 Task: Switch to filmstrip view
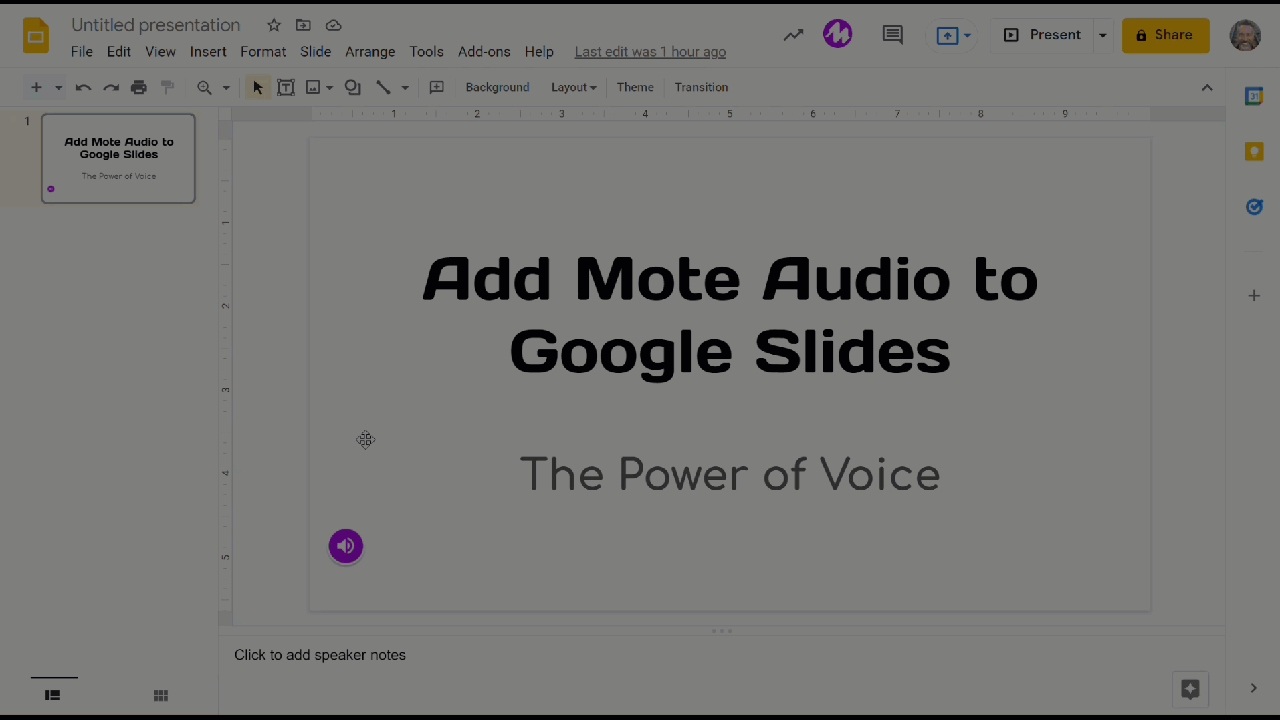point(53,695)
